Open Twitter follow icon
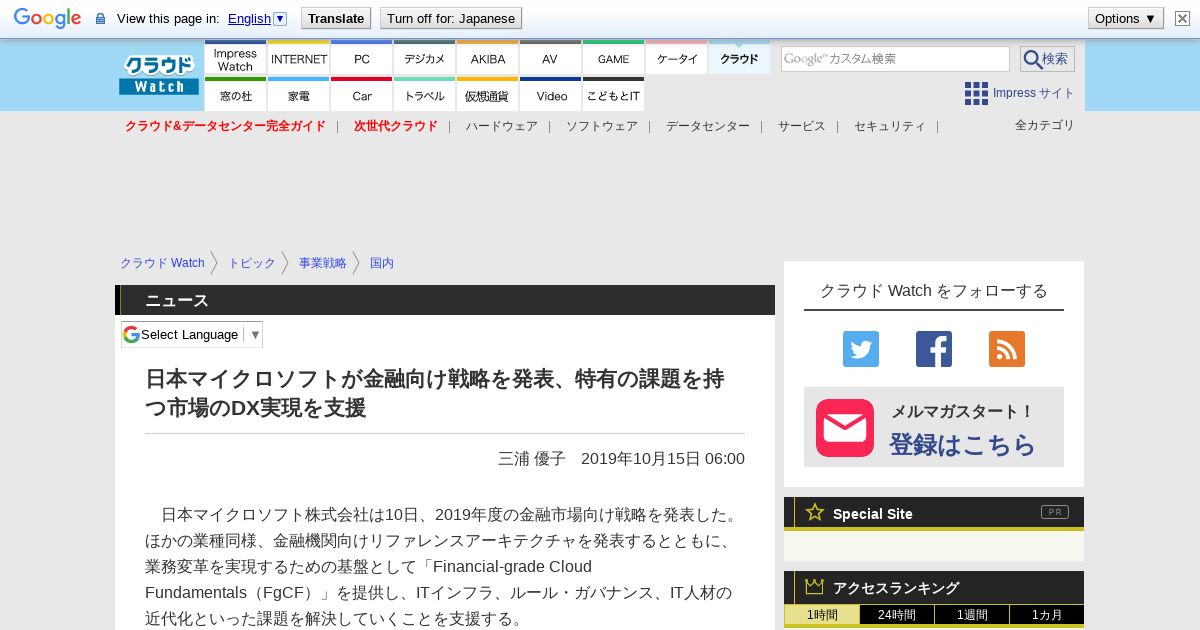Viewport: 1200px width, 630px height. [x=861, y=349]
